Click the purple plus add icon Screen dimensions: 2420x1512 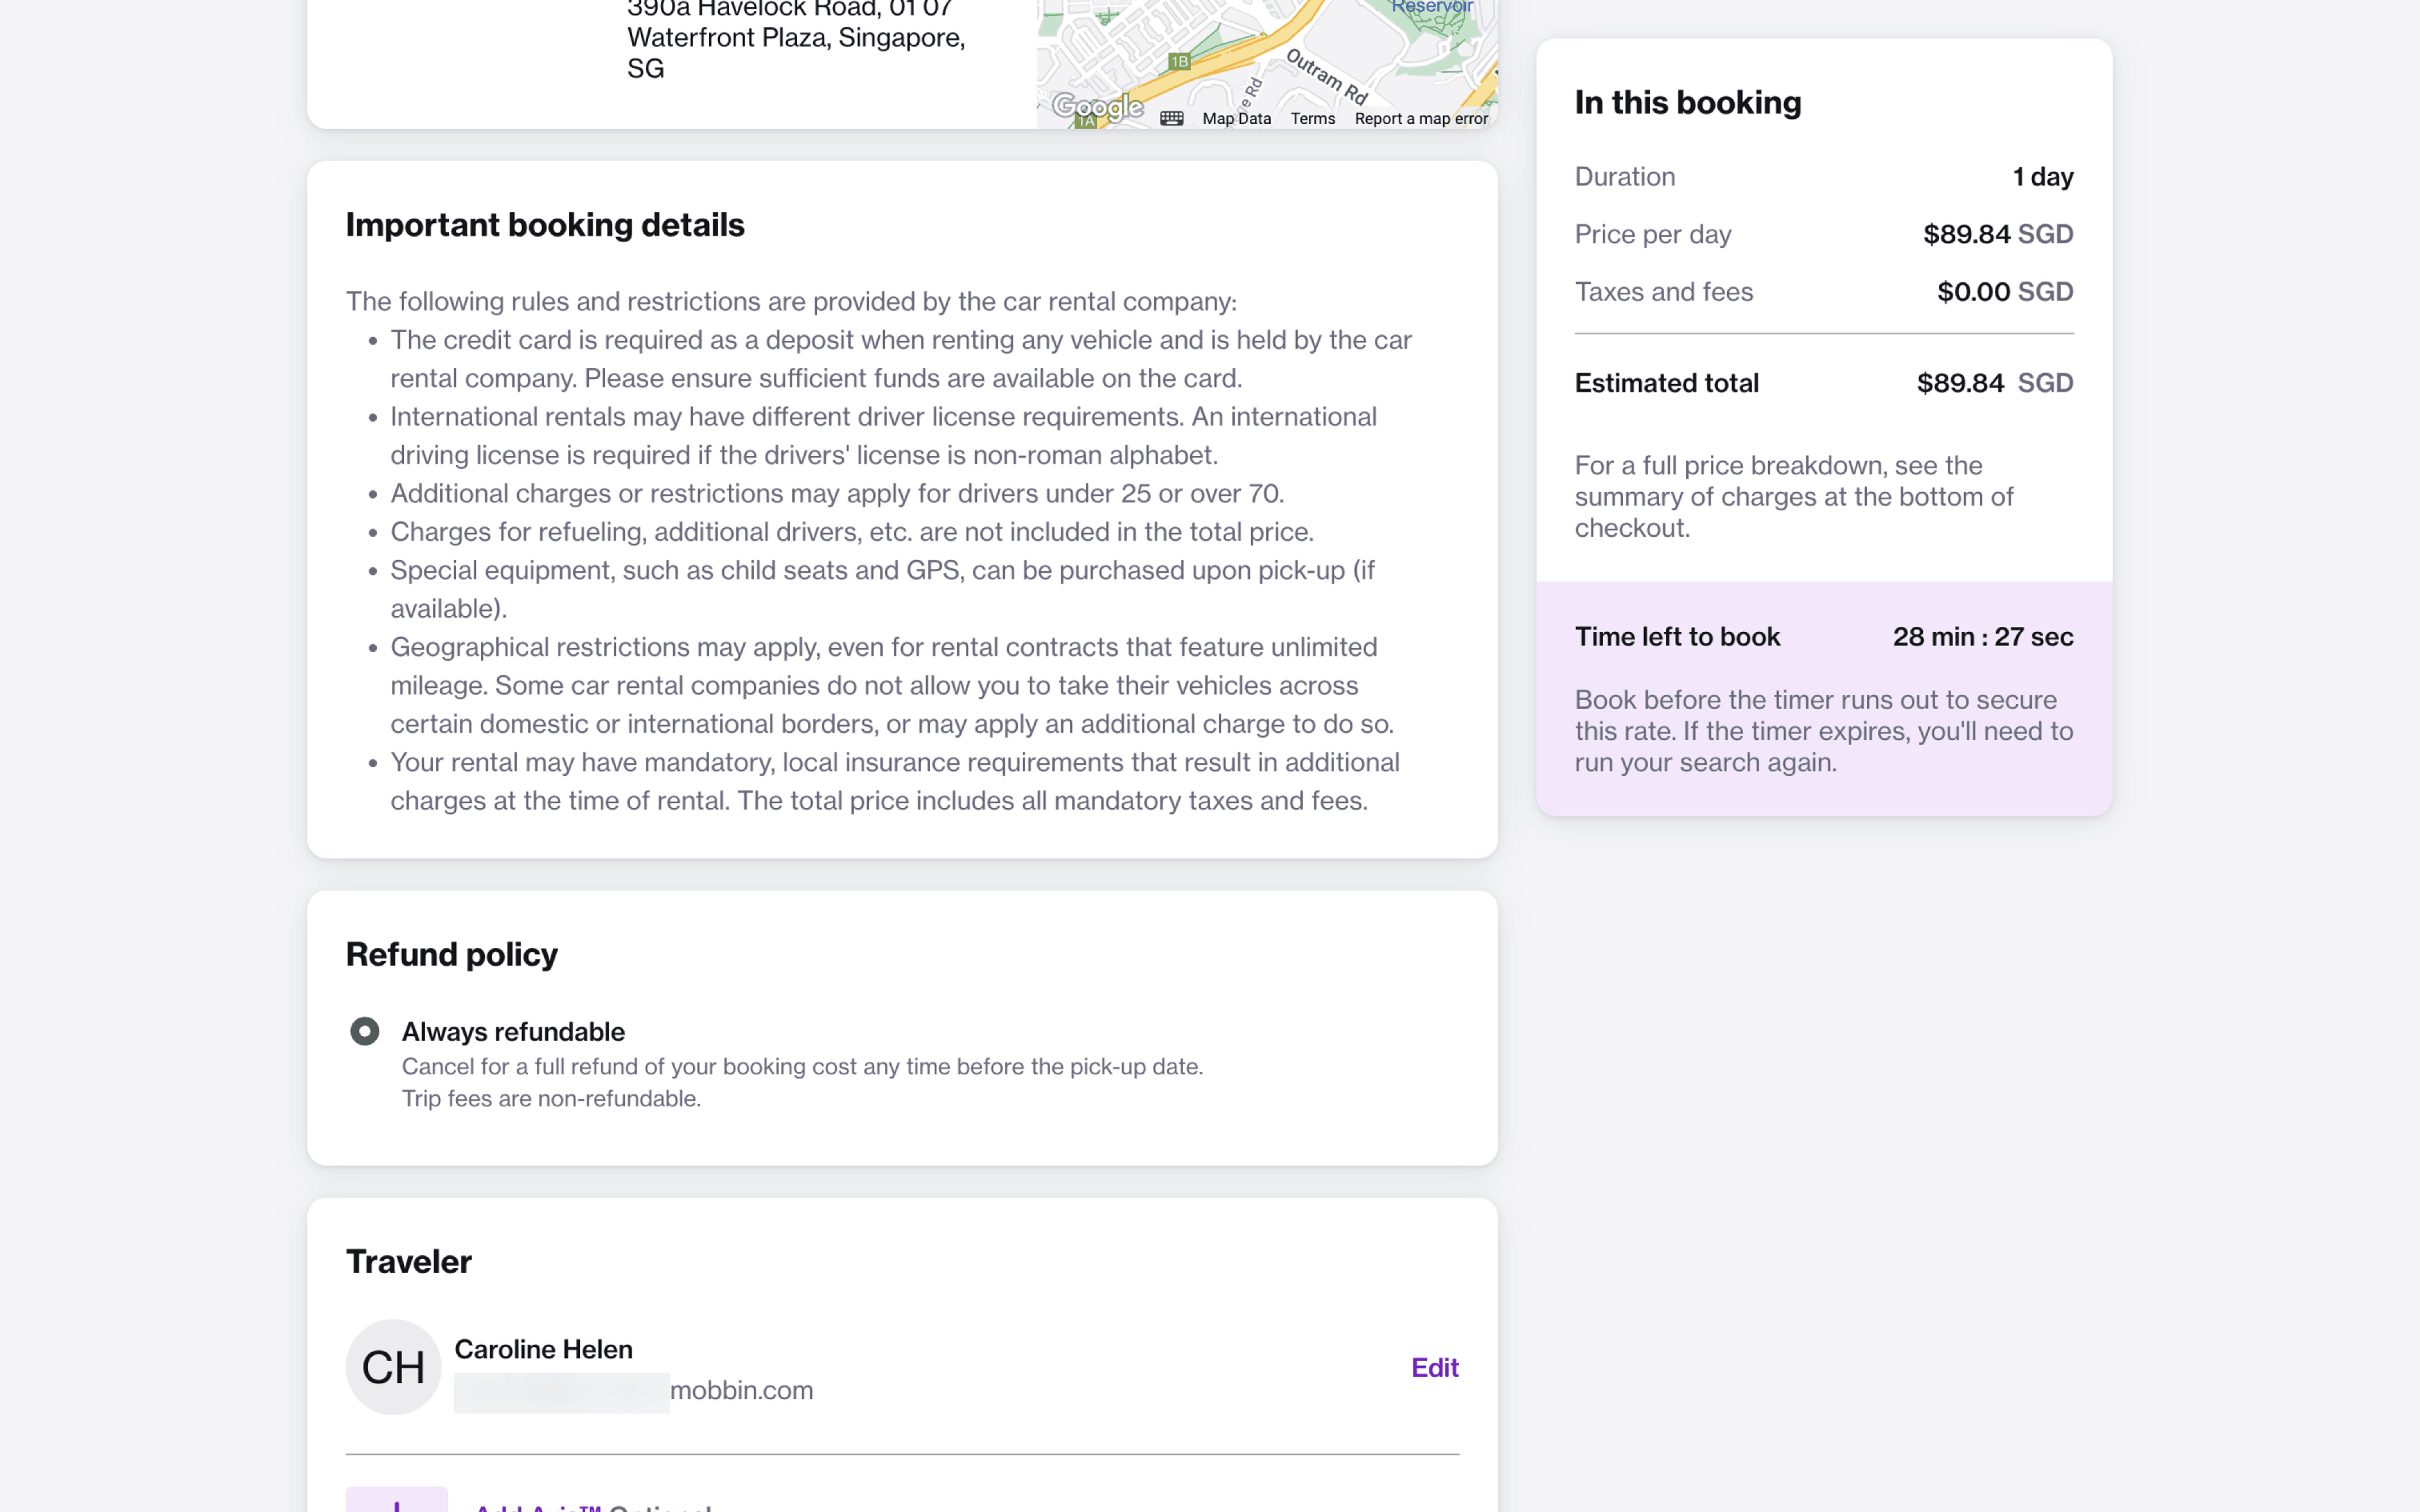point(397,1502)
